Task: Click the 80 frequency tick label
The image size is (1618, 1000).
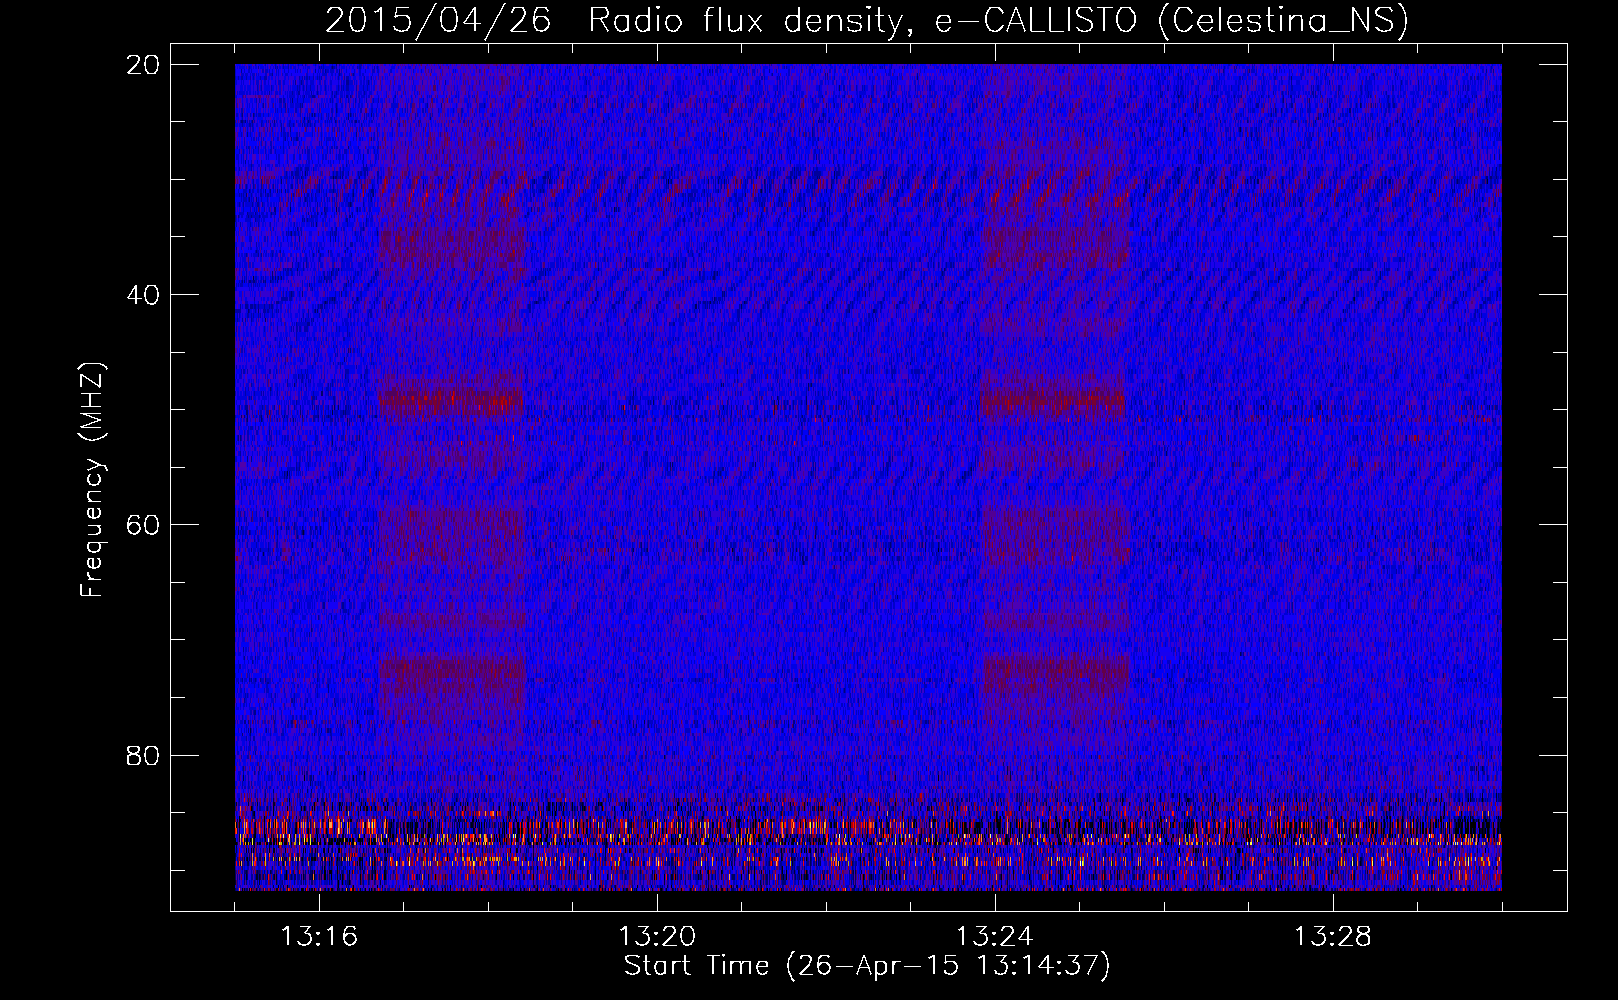Action: pos(142,755)
